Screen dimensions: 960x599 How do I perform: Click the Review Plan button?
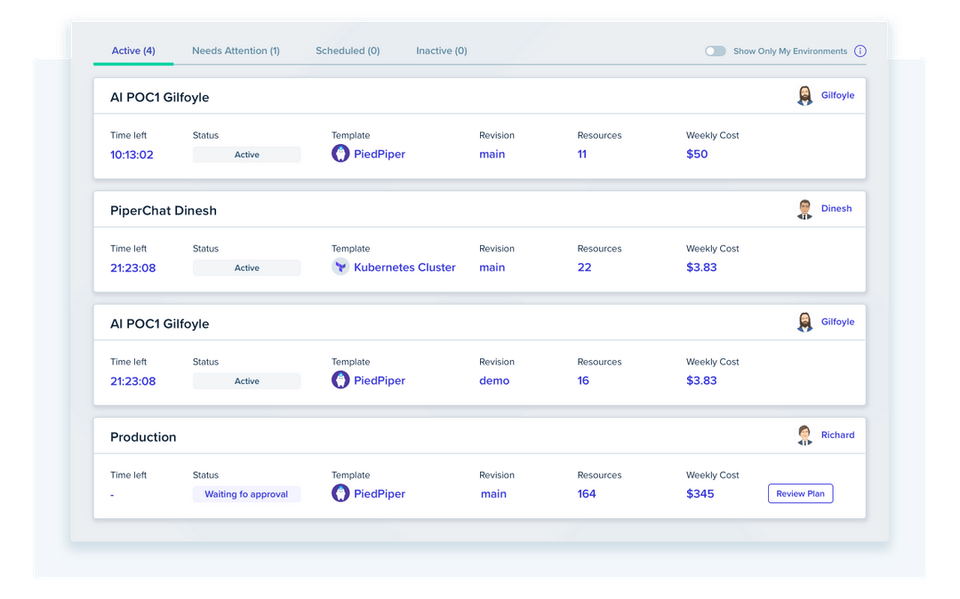800,493
